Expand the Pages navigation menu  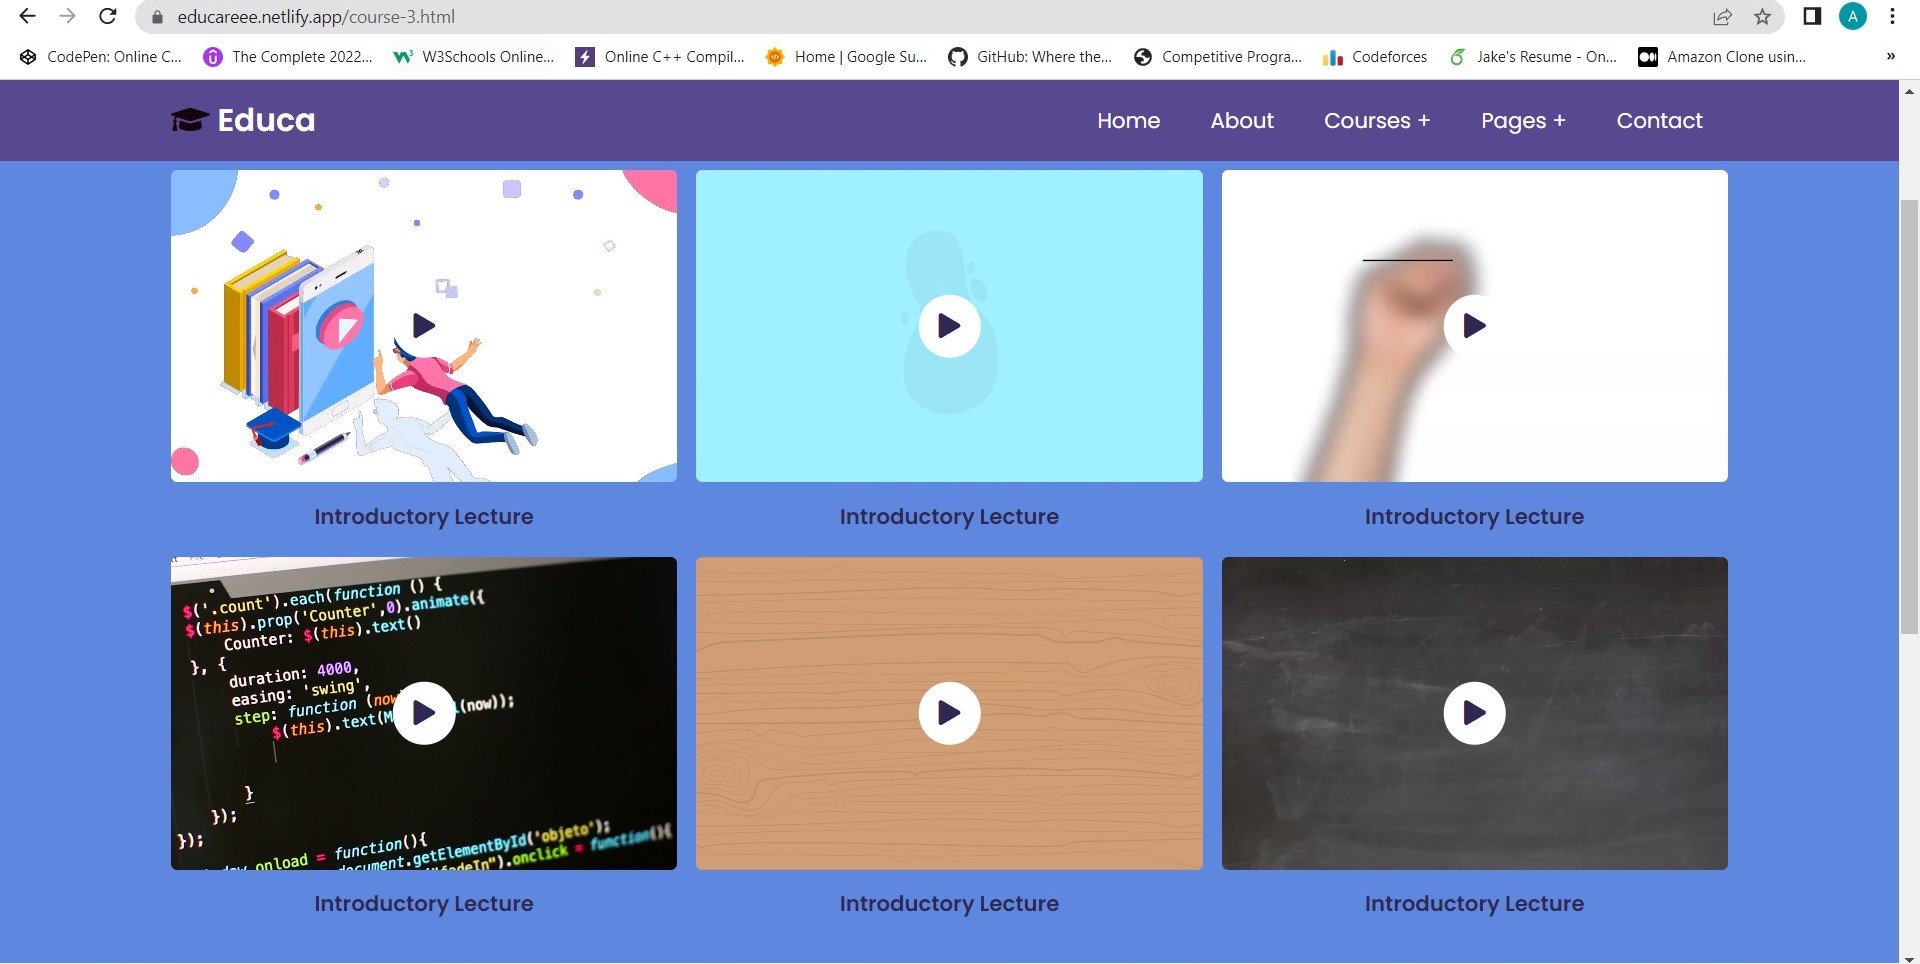point(1522,120)
